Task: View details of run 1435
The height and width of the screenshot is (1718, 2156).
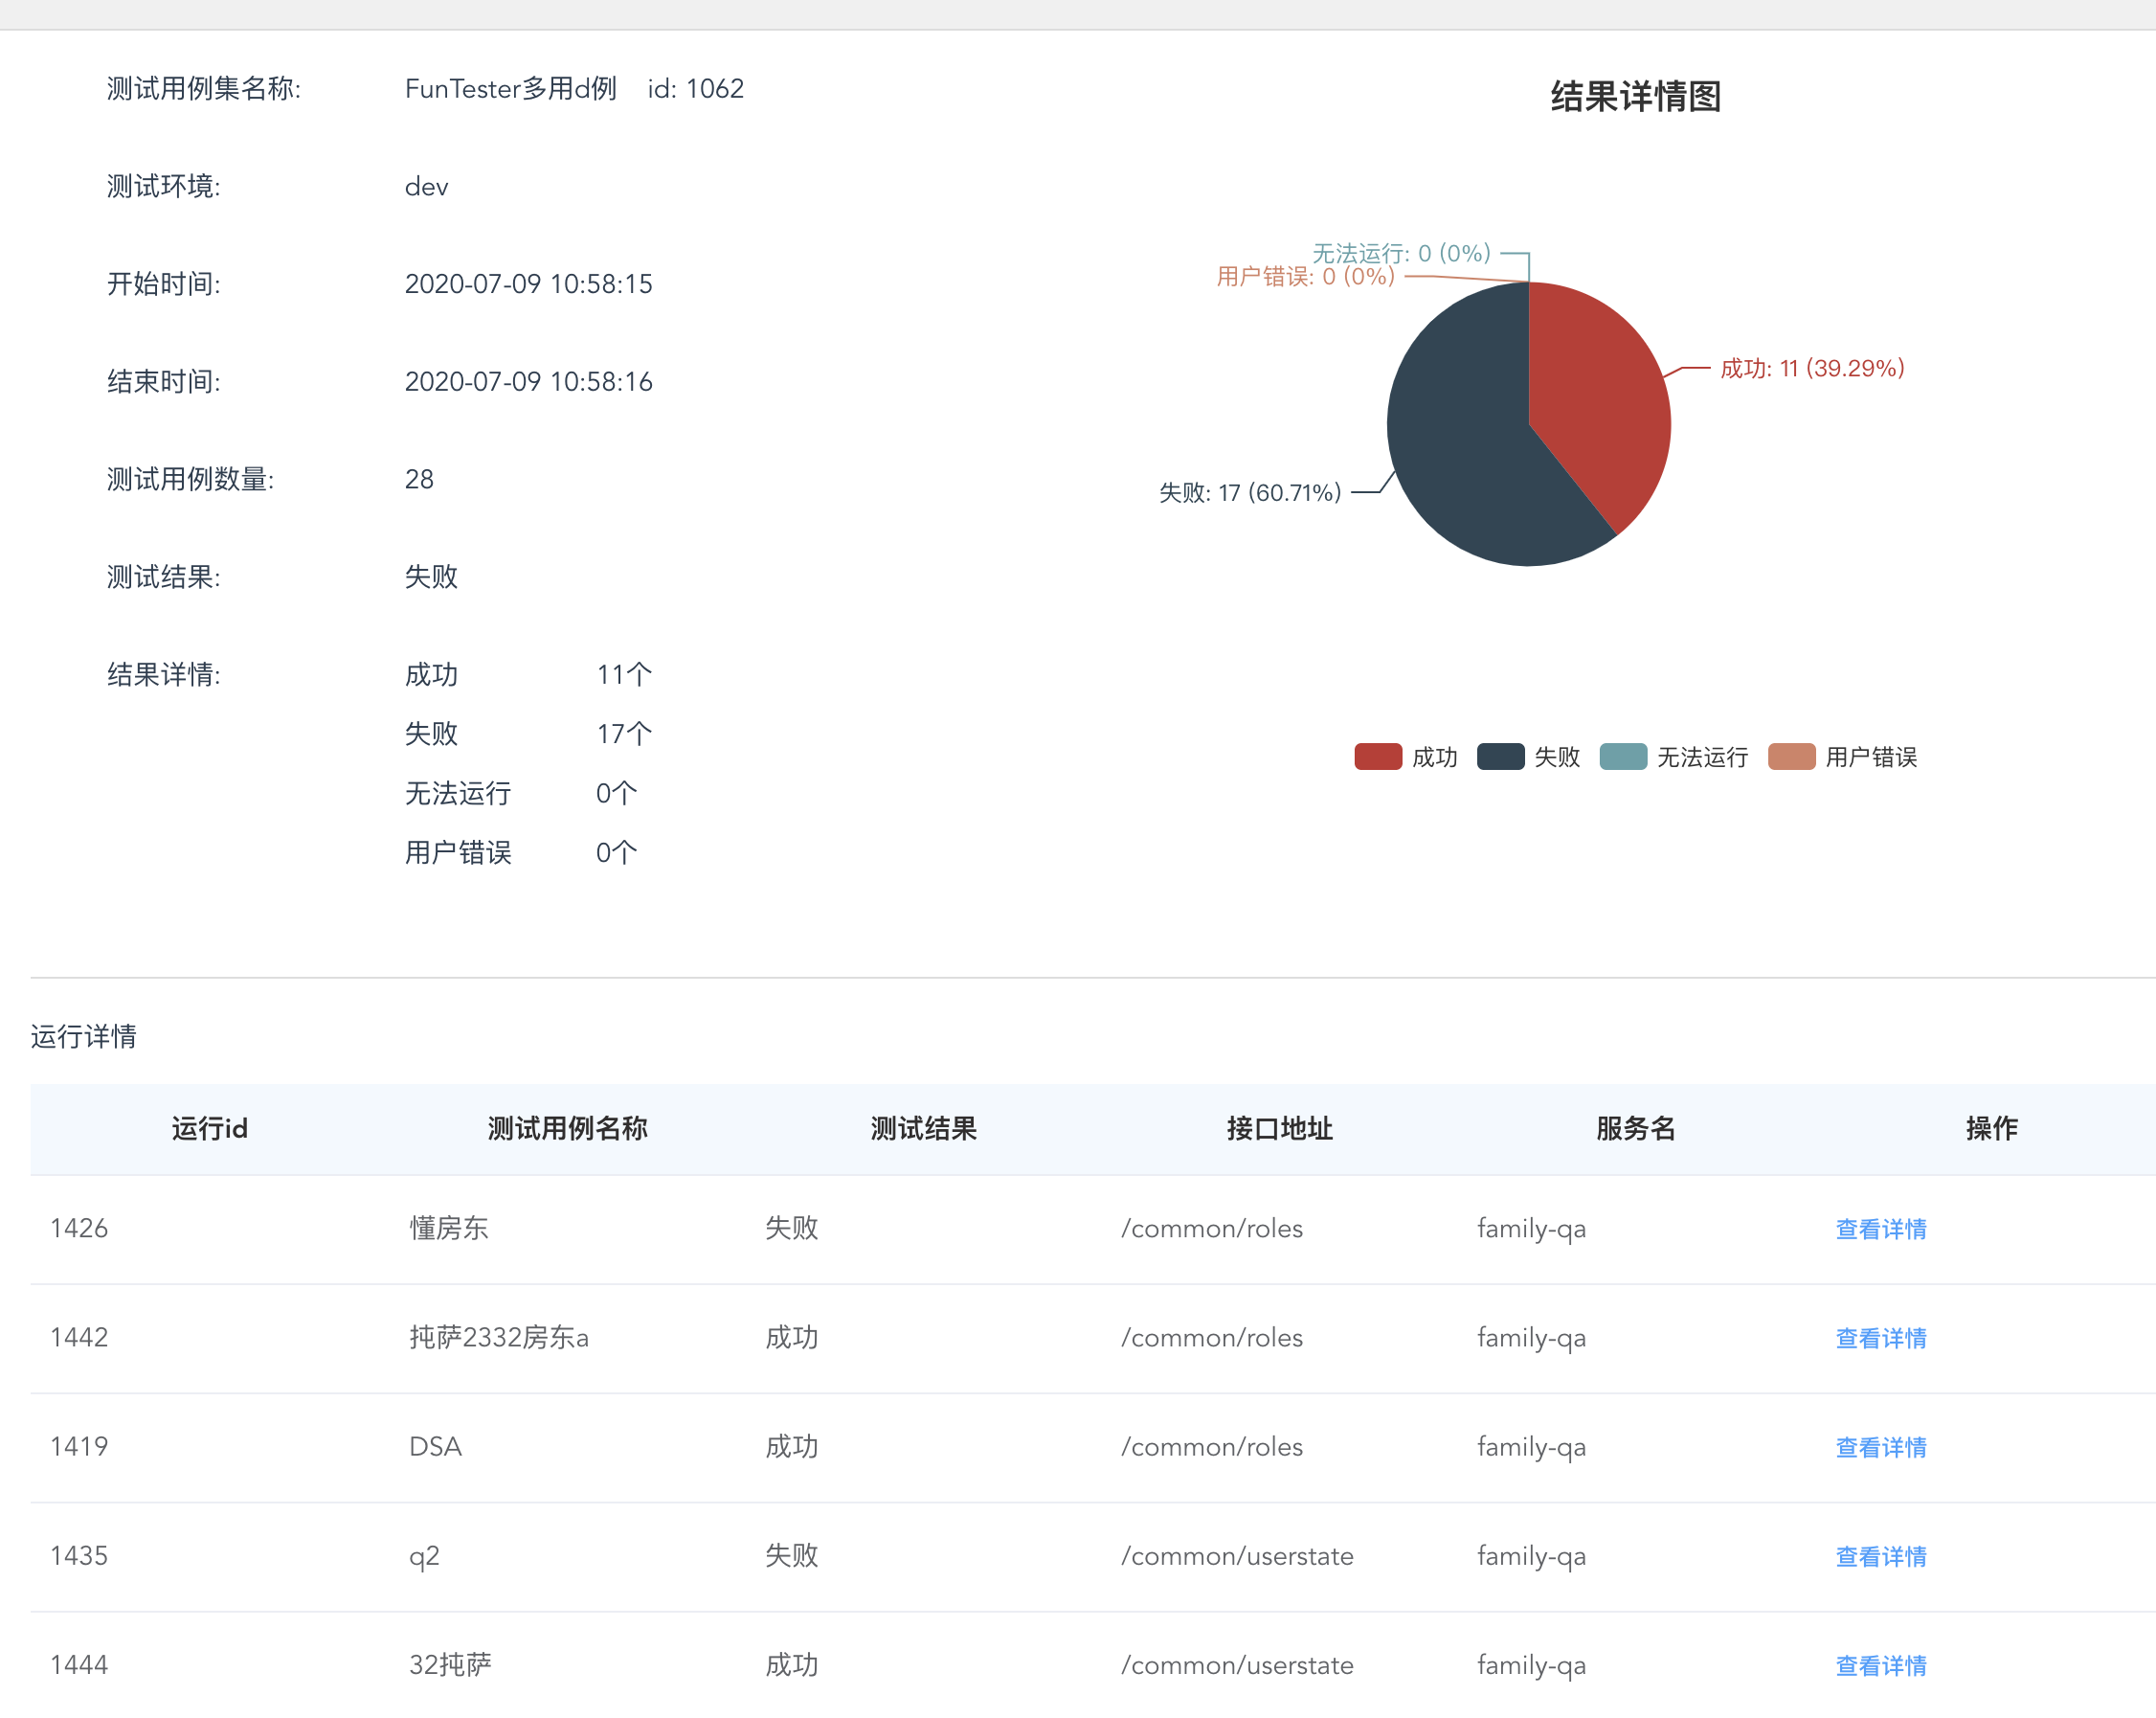Action: 1880,1555
